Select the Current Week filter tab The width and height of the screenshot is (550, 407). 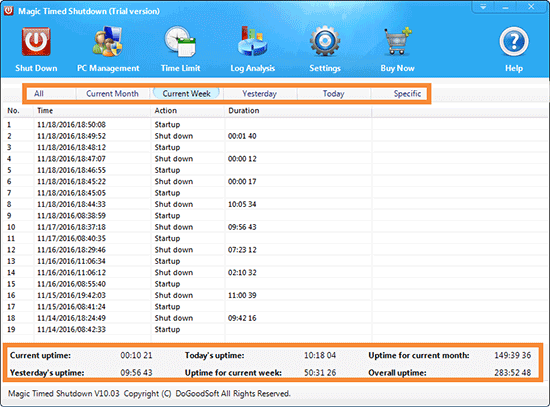tap(186, 94)
